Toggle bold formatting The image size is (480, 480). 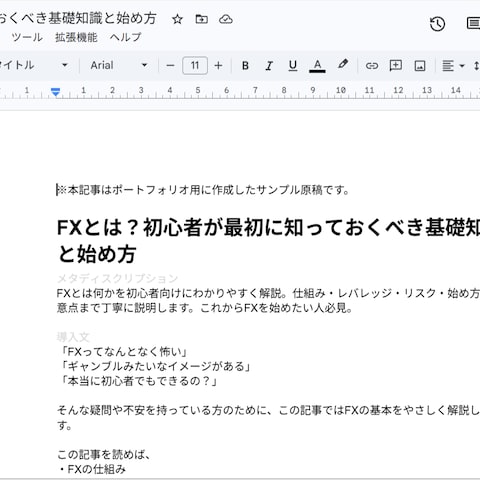[x=245, y=66]
